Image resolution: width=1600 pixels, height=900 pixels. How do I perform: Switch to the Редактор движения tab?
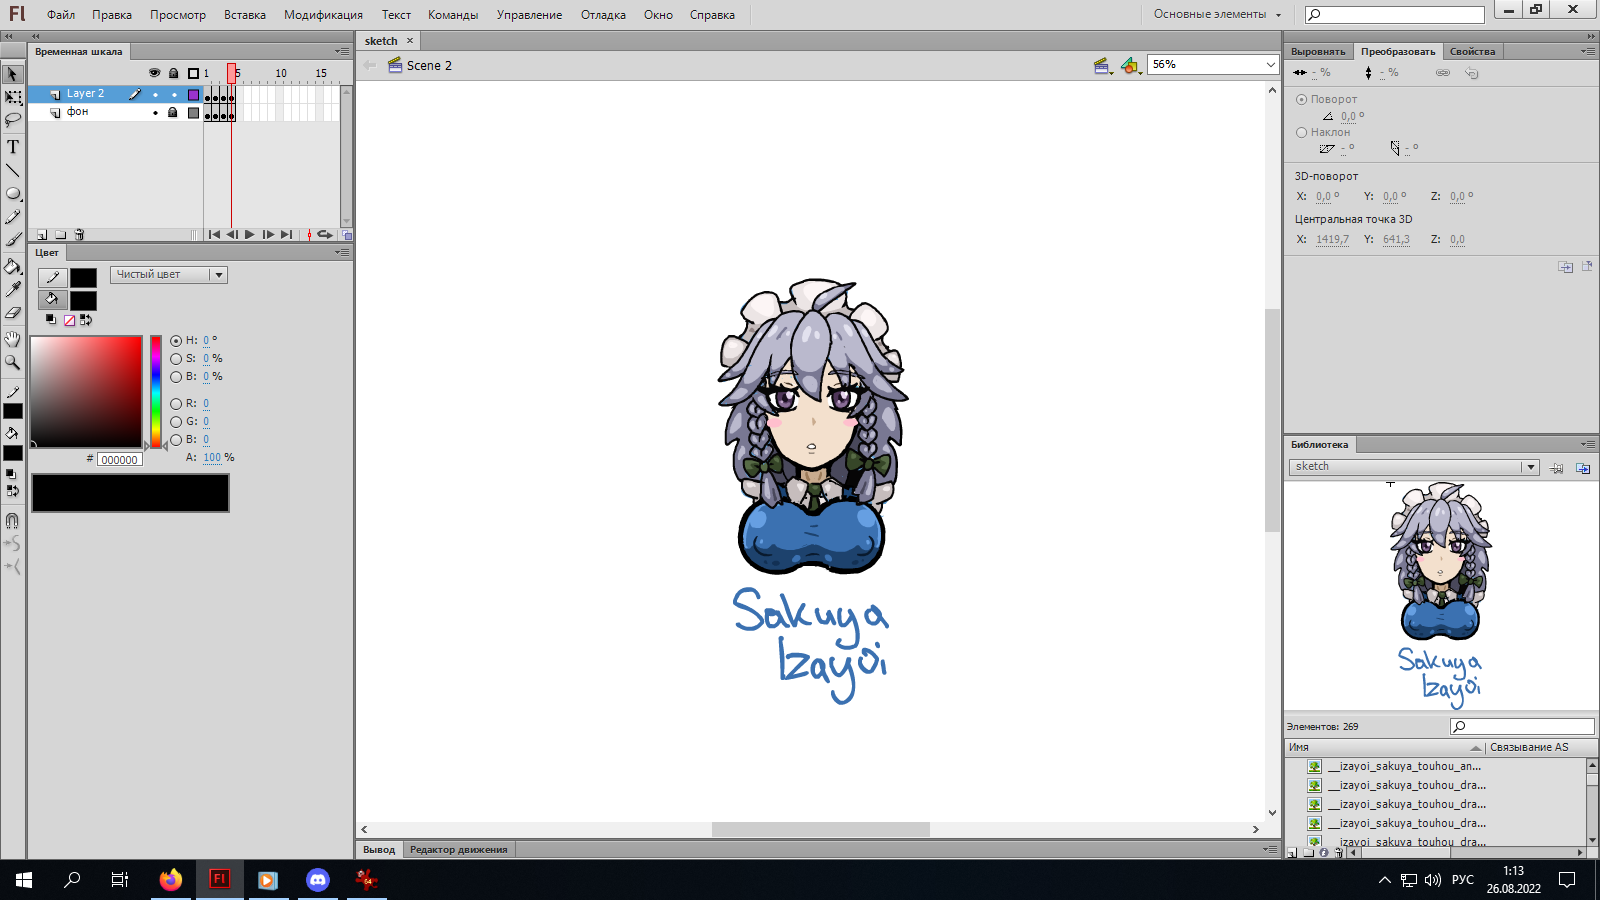(459, 850)
